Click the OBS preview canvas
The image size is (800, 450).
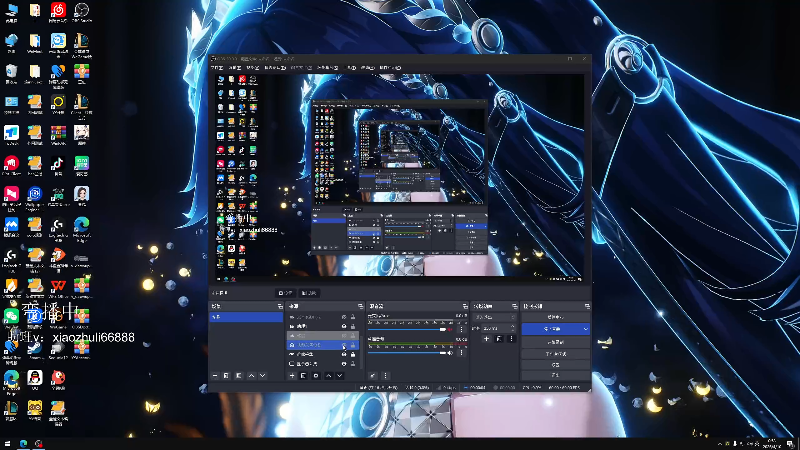coord(399,178)
